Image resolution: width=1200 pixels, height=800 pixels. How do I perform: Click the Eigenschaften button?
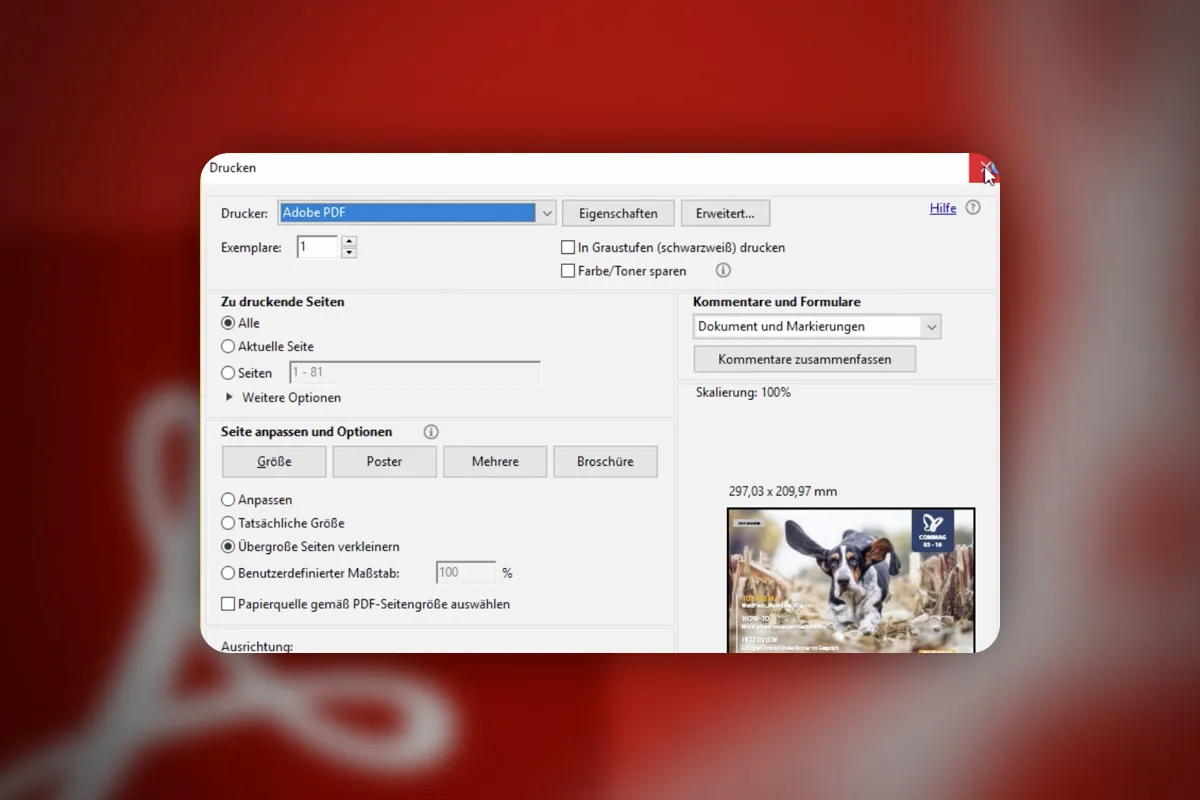point(616,213)
